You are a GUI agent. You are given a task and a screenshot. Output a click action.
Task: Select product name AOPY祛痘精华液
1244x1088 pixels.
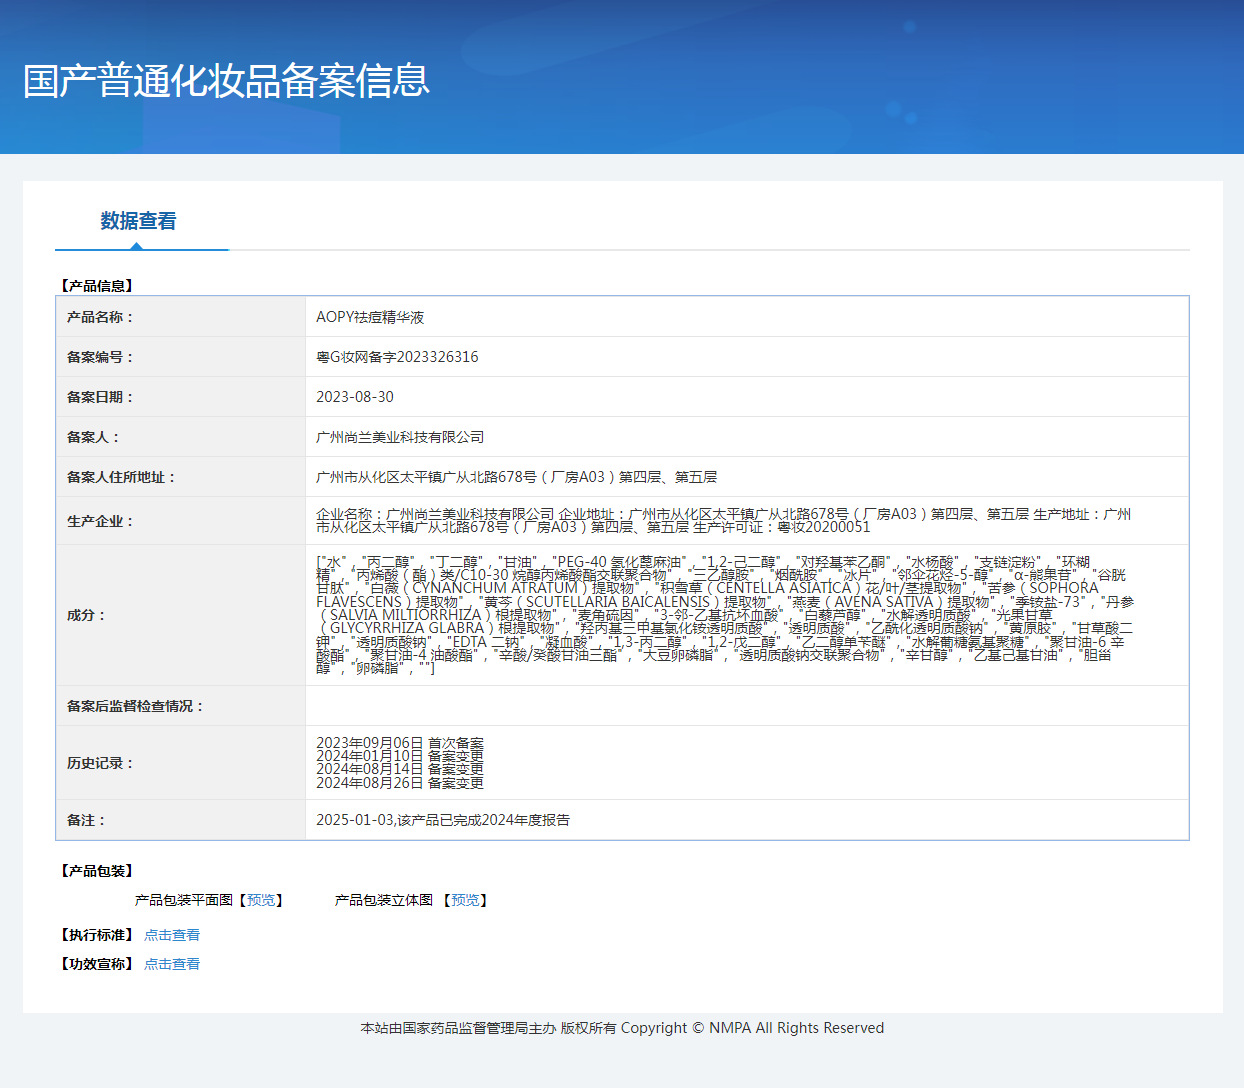pyautogui.click(x=370, y=317)
